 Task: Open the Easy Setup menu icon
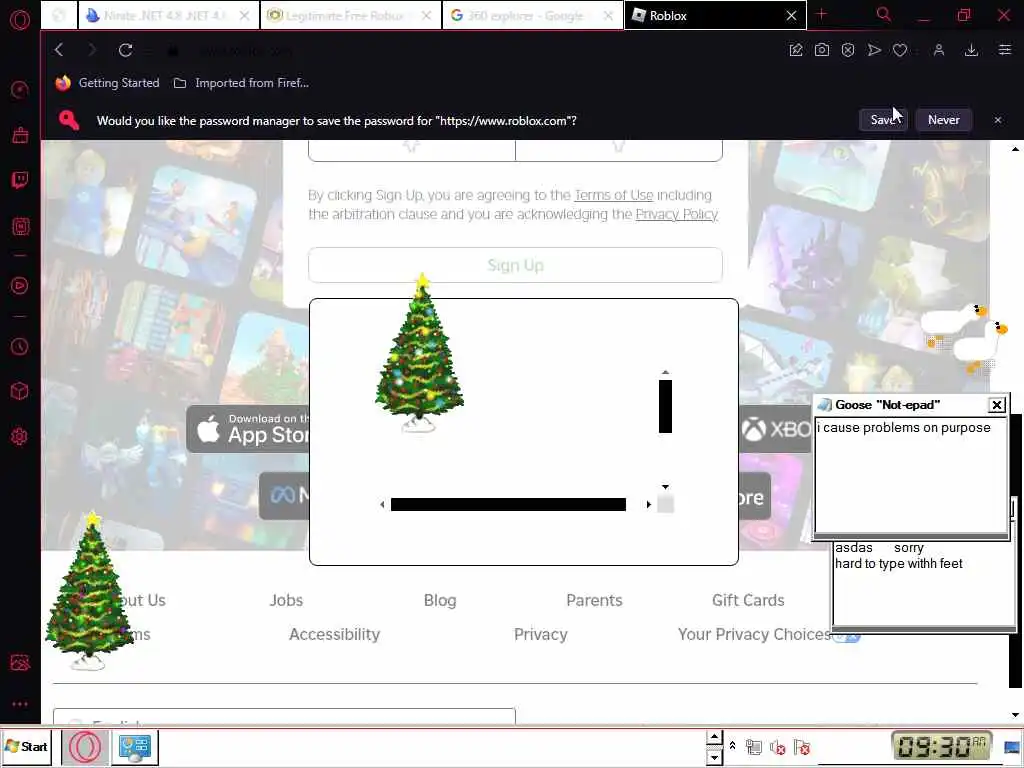click(1004, 50)
